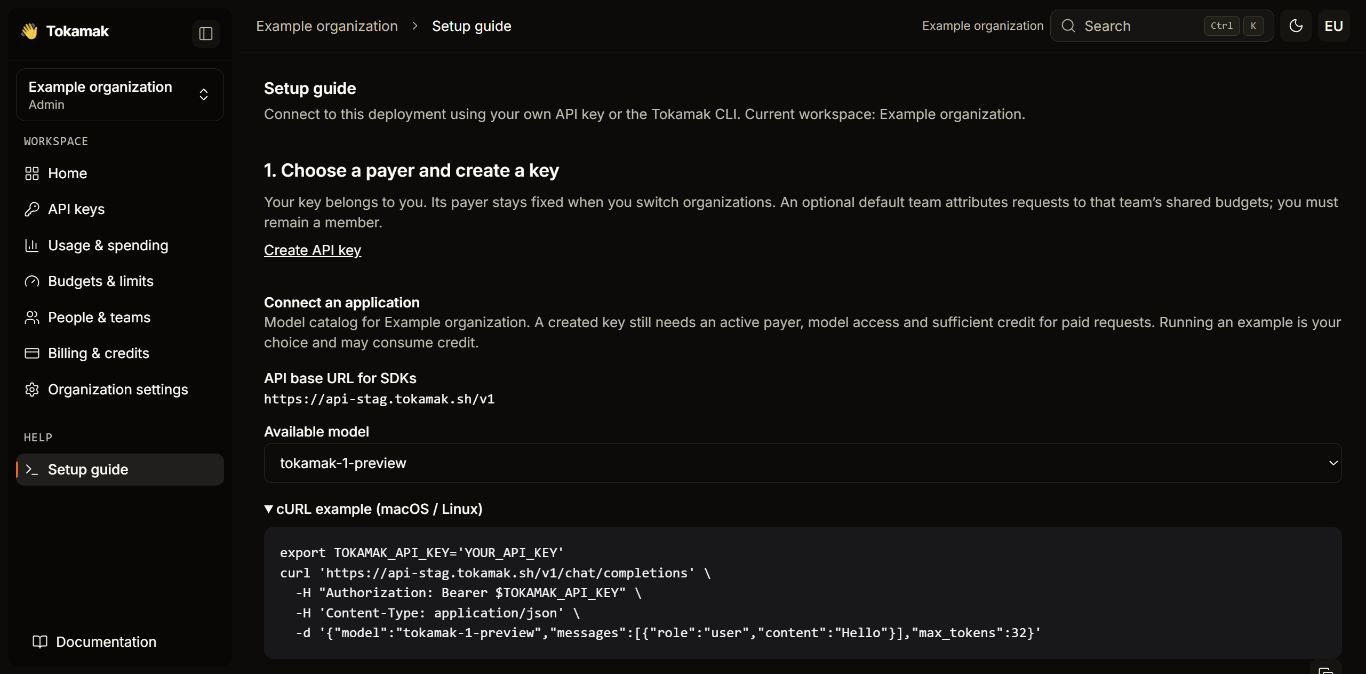This screenshot has width=1366, height=674.
Task: Click the Usage & spending chart icon
Action: [x=32, y=245]
